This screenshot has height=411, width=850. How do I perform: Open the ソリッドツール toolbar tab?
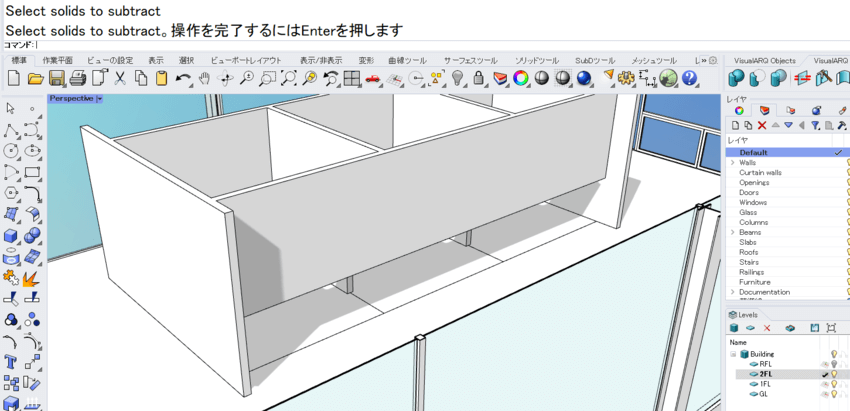537,60
